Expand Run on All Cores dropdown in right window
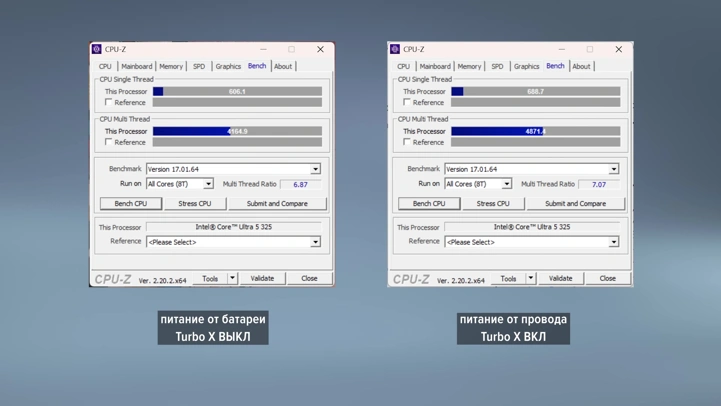The image size is (721, 406). 506,184
